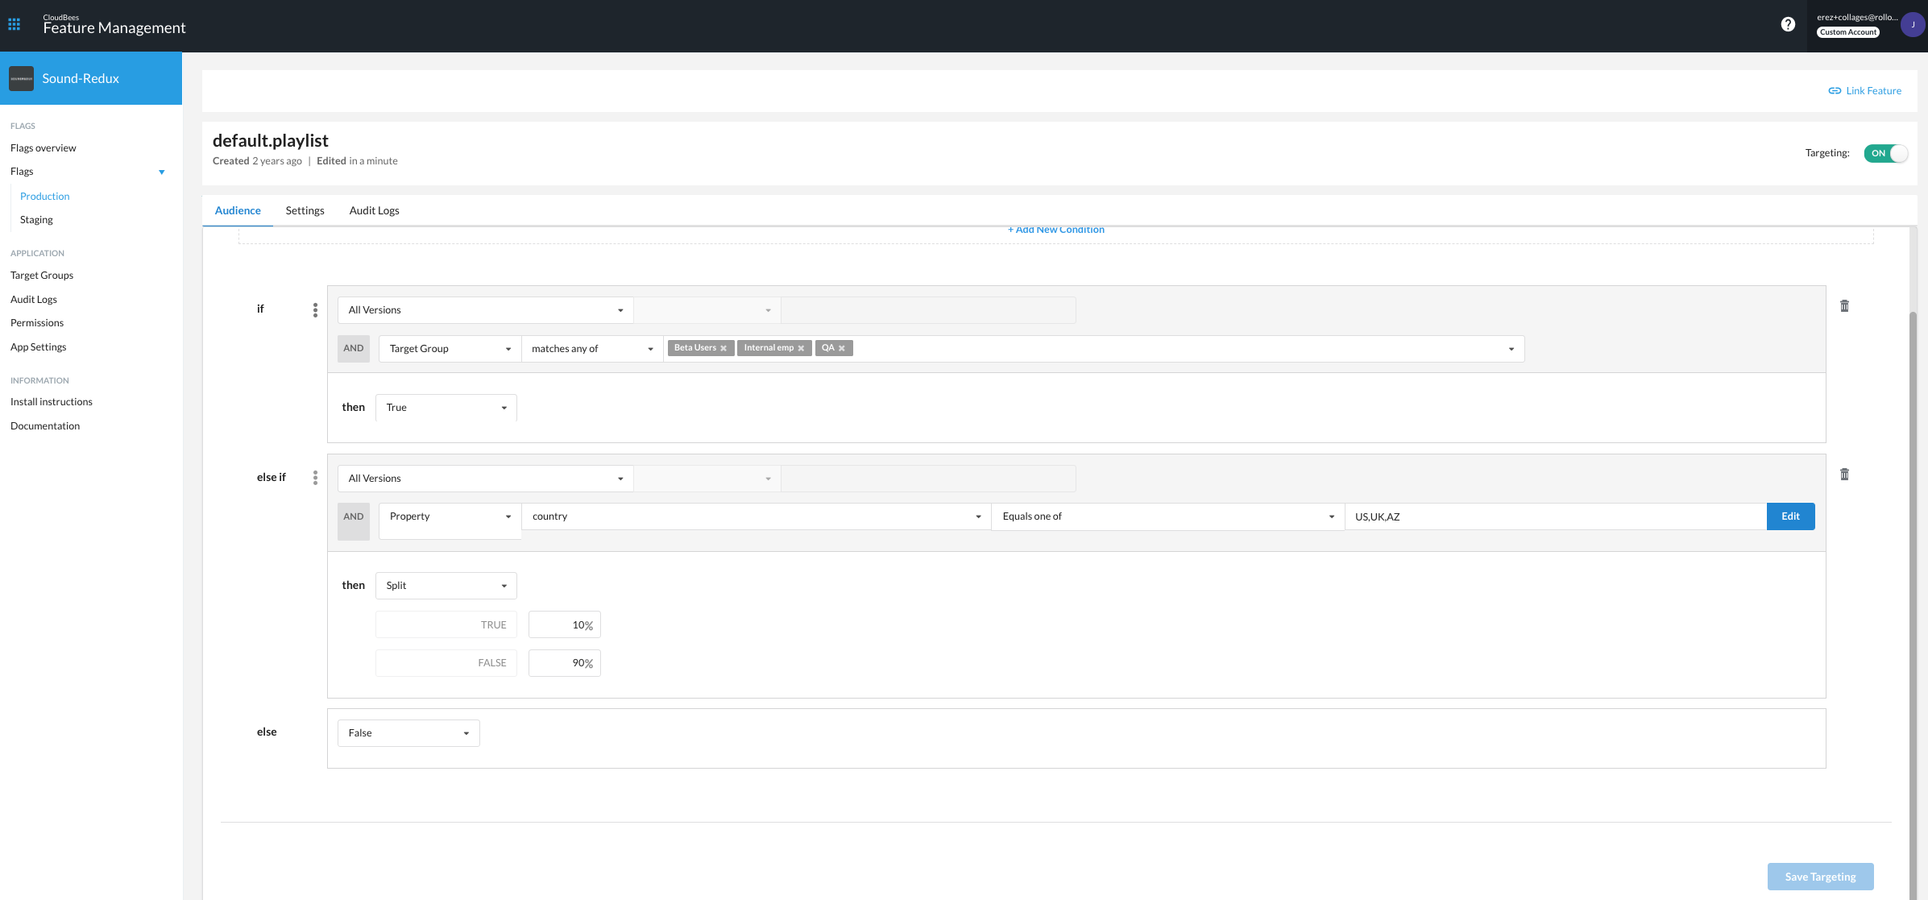Open the user avatar menu
The image size is (1928, 900).
pos(1912,24)
